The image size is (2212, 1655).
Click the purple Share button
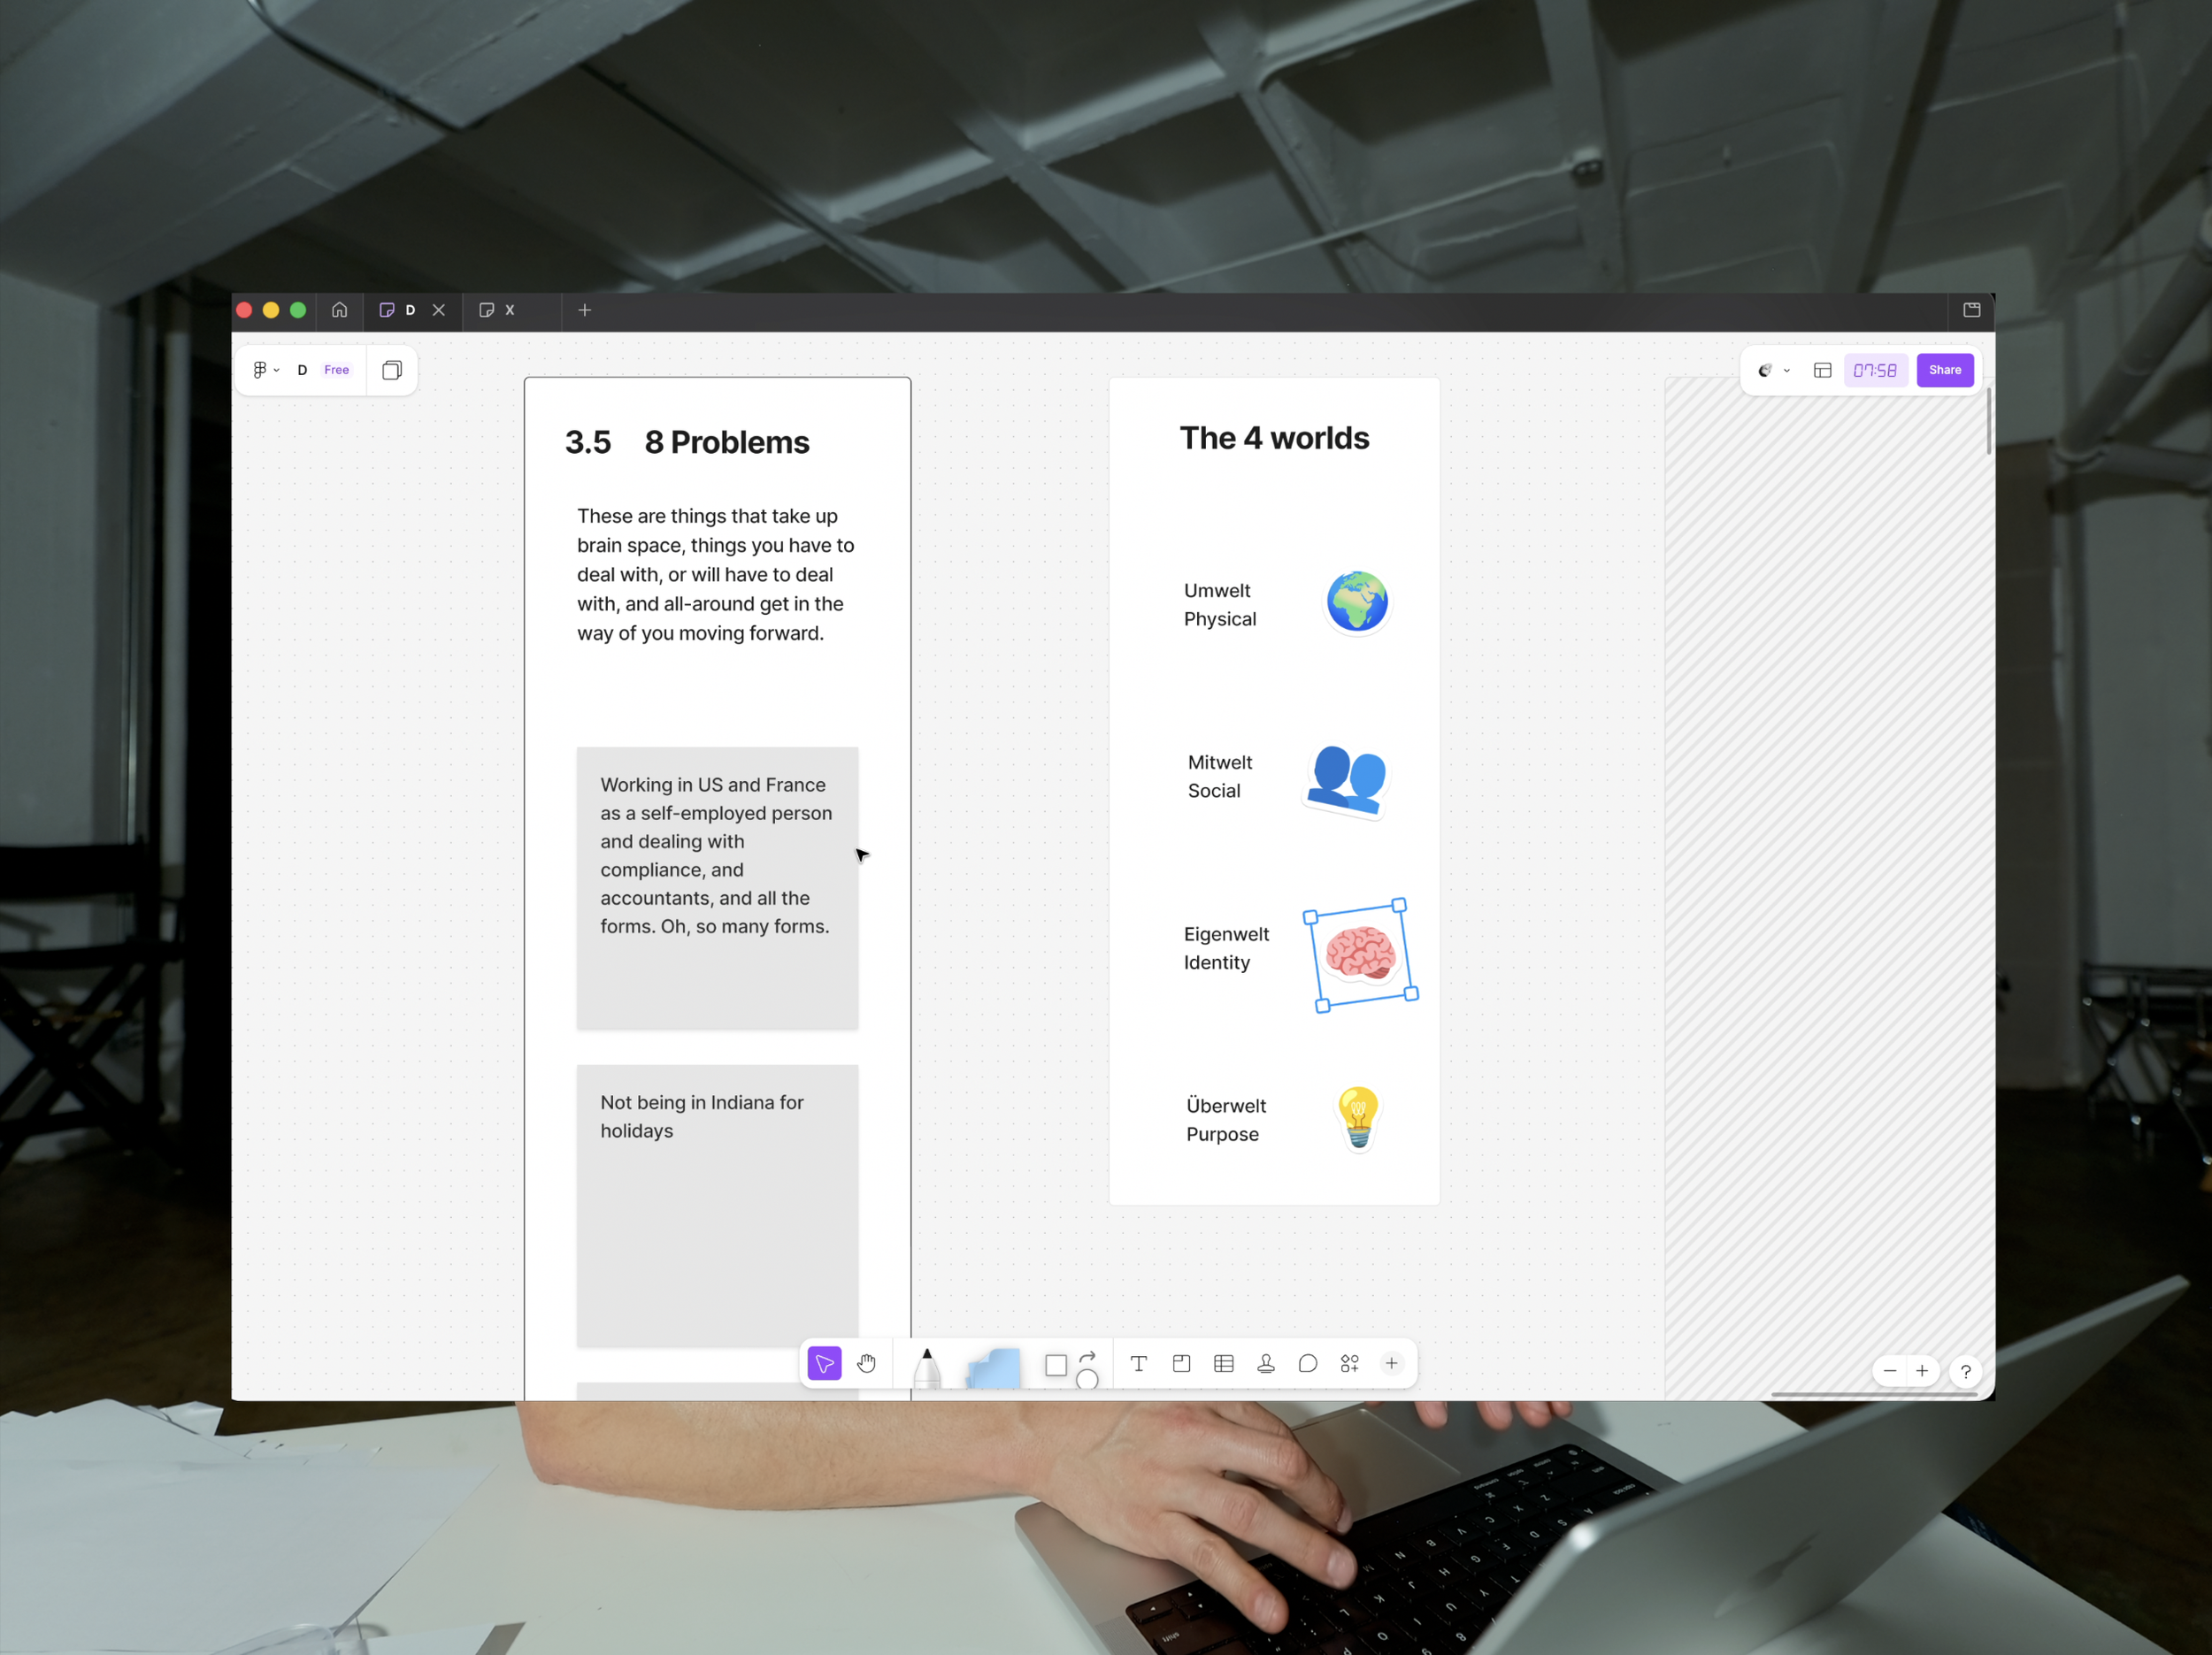pyautogui.click(x=1944, y=370)
